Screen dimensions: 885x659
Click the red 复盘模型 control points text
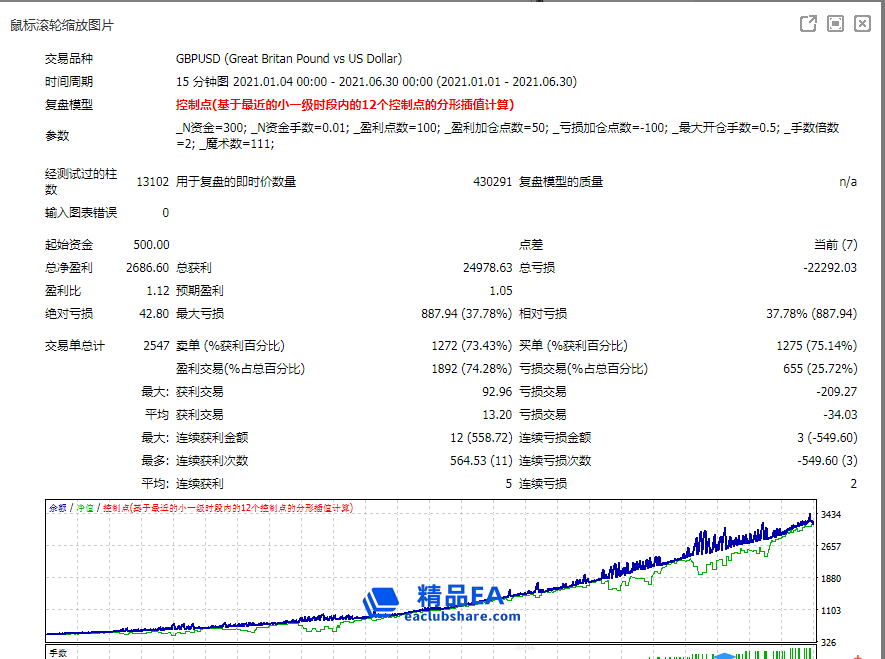point(345,104)
